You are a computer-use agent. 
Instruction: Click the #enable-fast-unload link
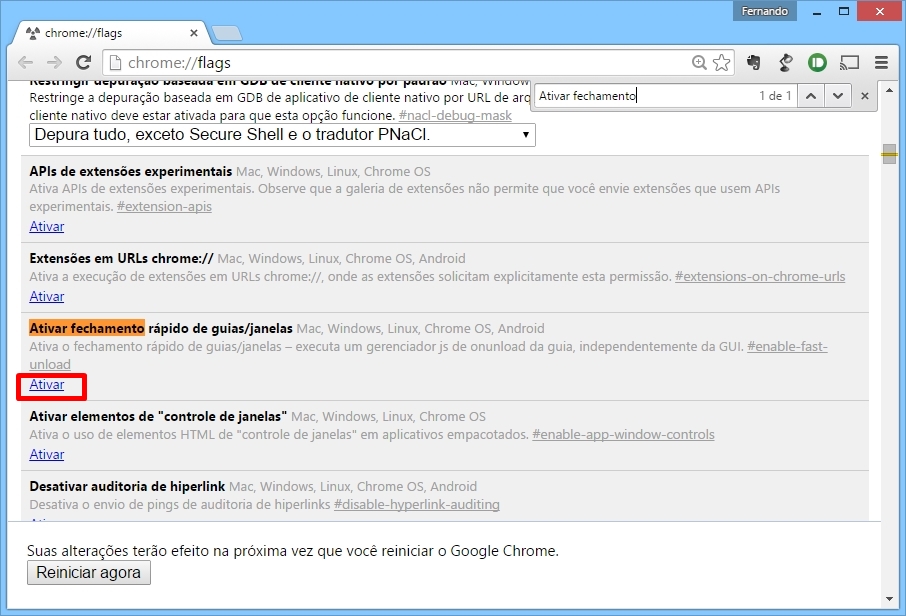tap(787, 347)
